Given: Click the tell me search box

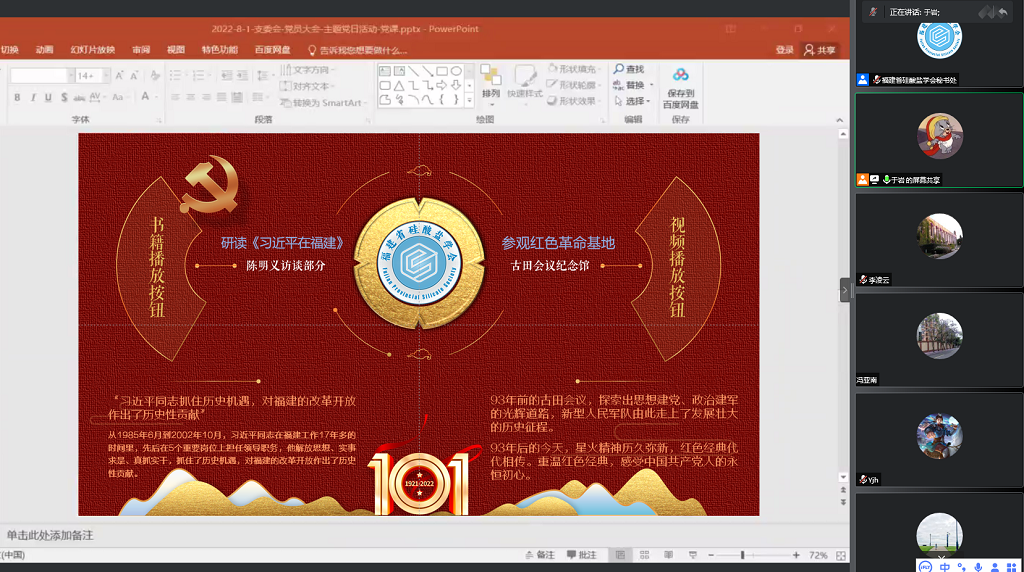Looking at the screenshot, I should (358, 50).
